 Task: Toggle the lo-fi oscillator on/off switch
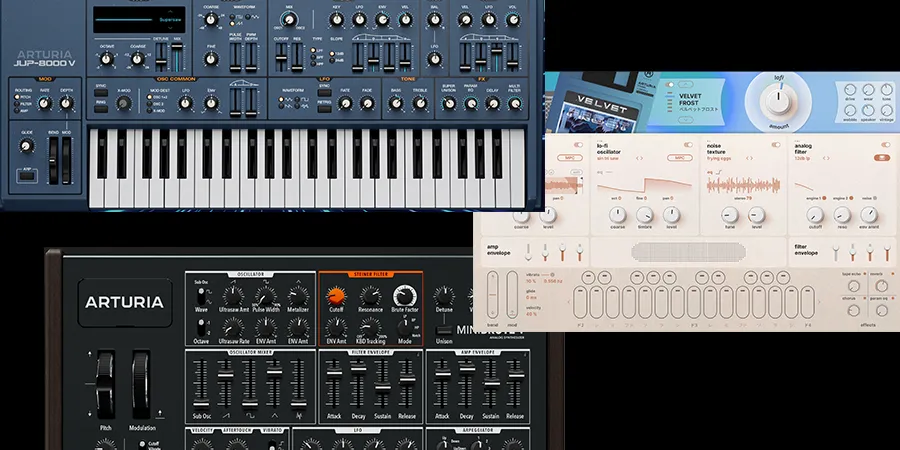click(688, 145)
